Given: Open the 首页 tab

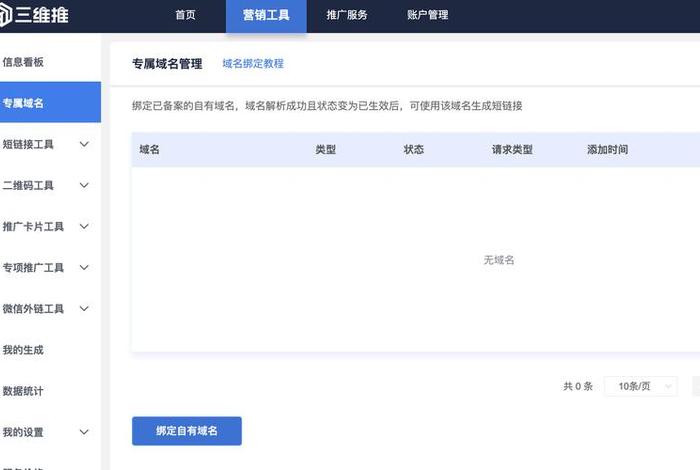Looking at the screenshot, I should point(185,15).
